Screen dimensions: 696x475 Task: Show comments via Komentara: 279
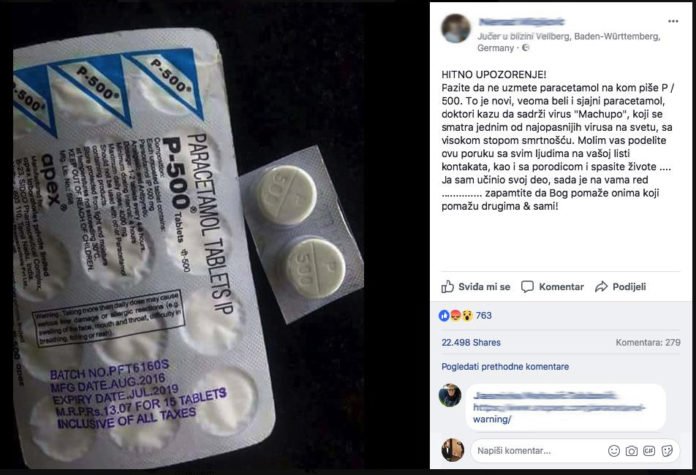[648, 342]
